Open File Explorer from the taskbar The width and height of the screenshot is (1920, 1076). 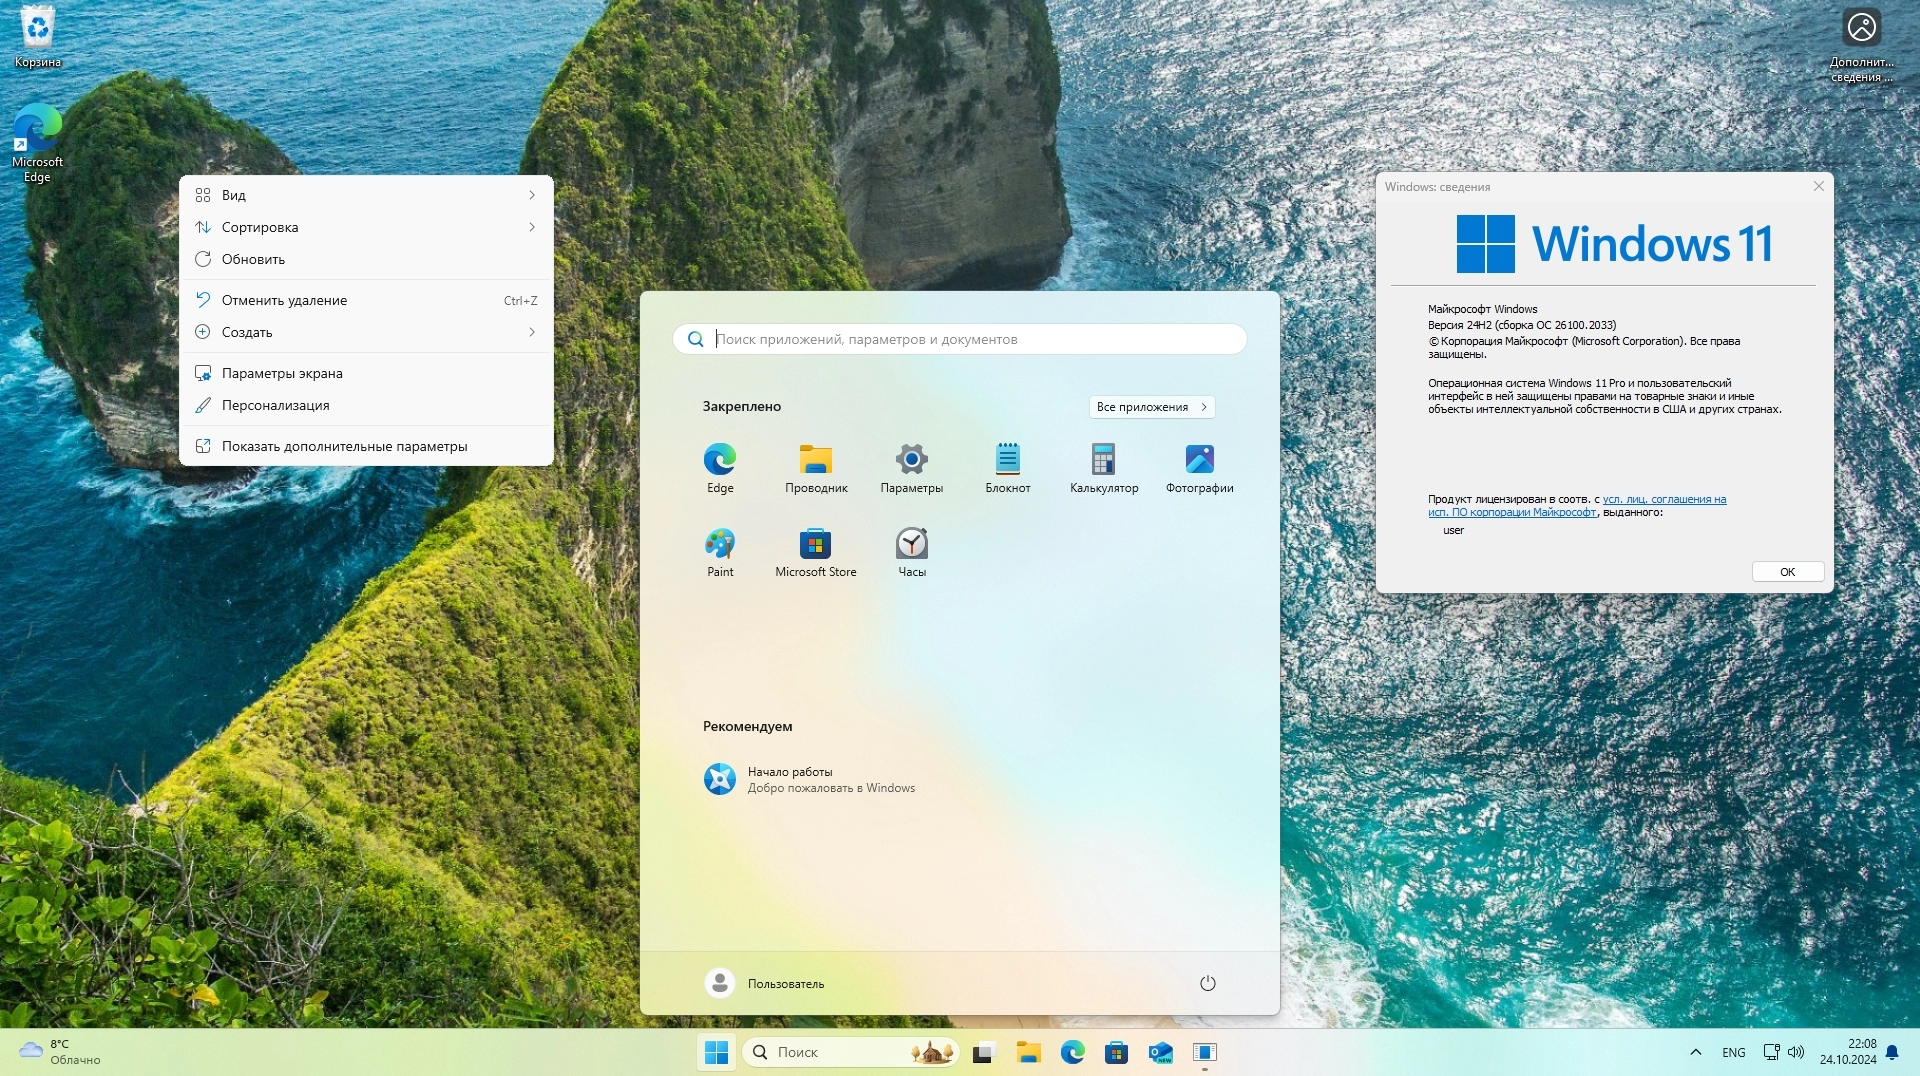[1029, 1052]
